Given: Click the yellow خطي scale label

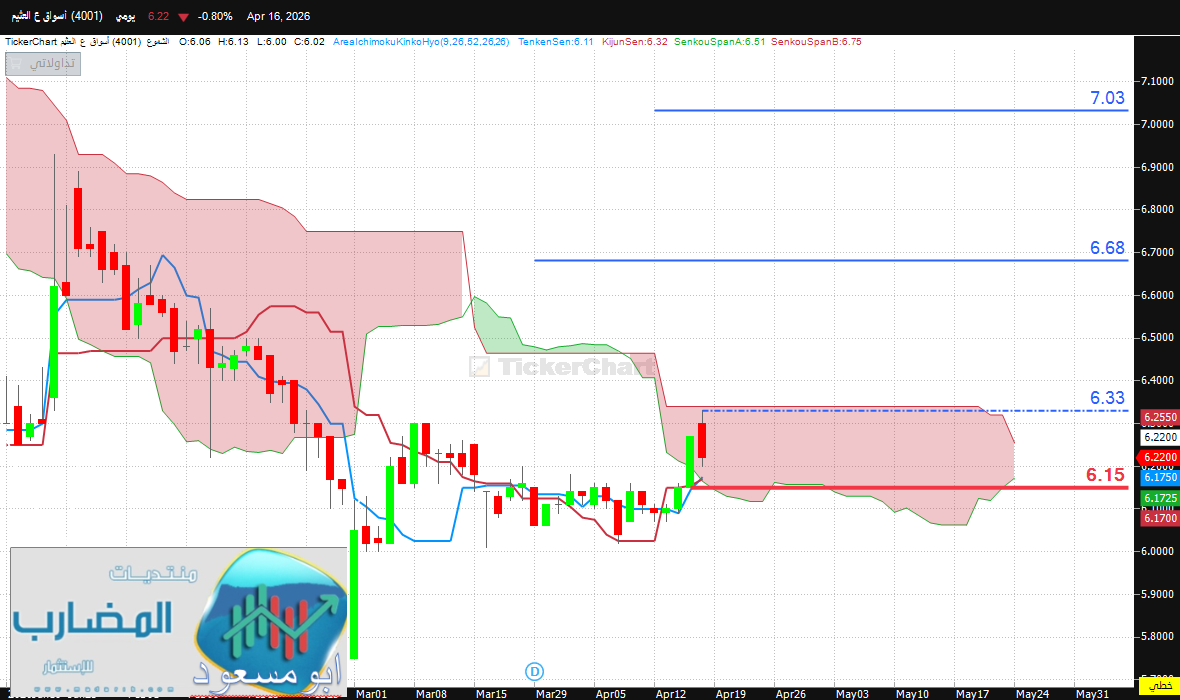Looking at the screenshot, I should 1158,686.
